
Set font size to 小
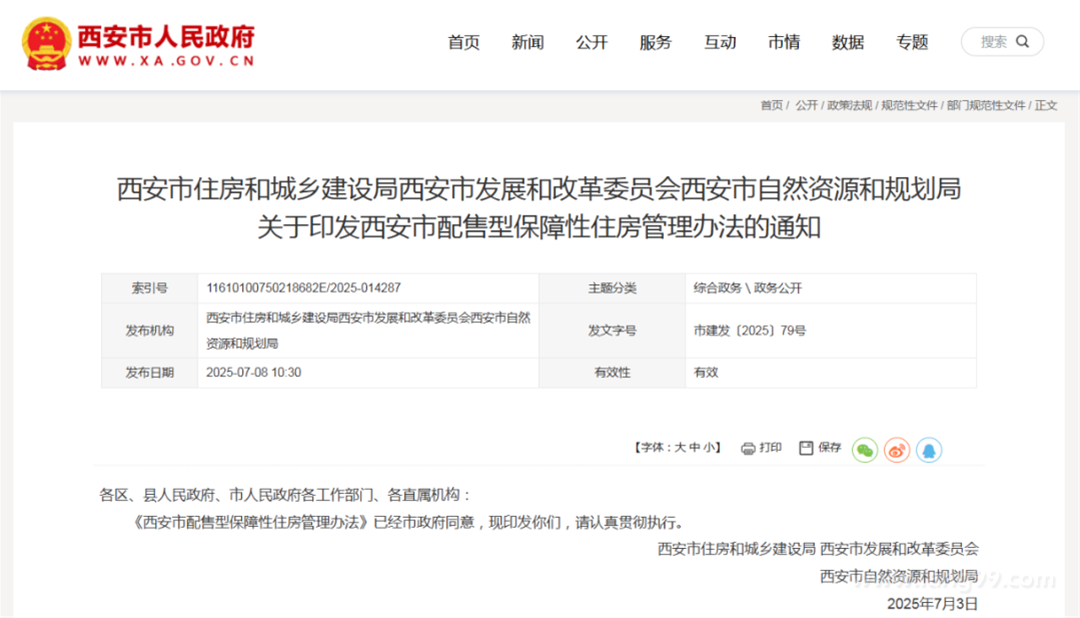[709, 448]
